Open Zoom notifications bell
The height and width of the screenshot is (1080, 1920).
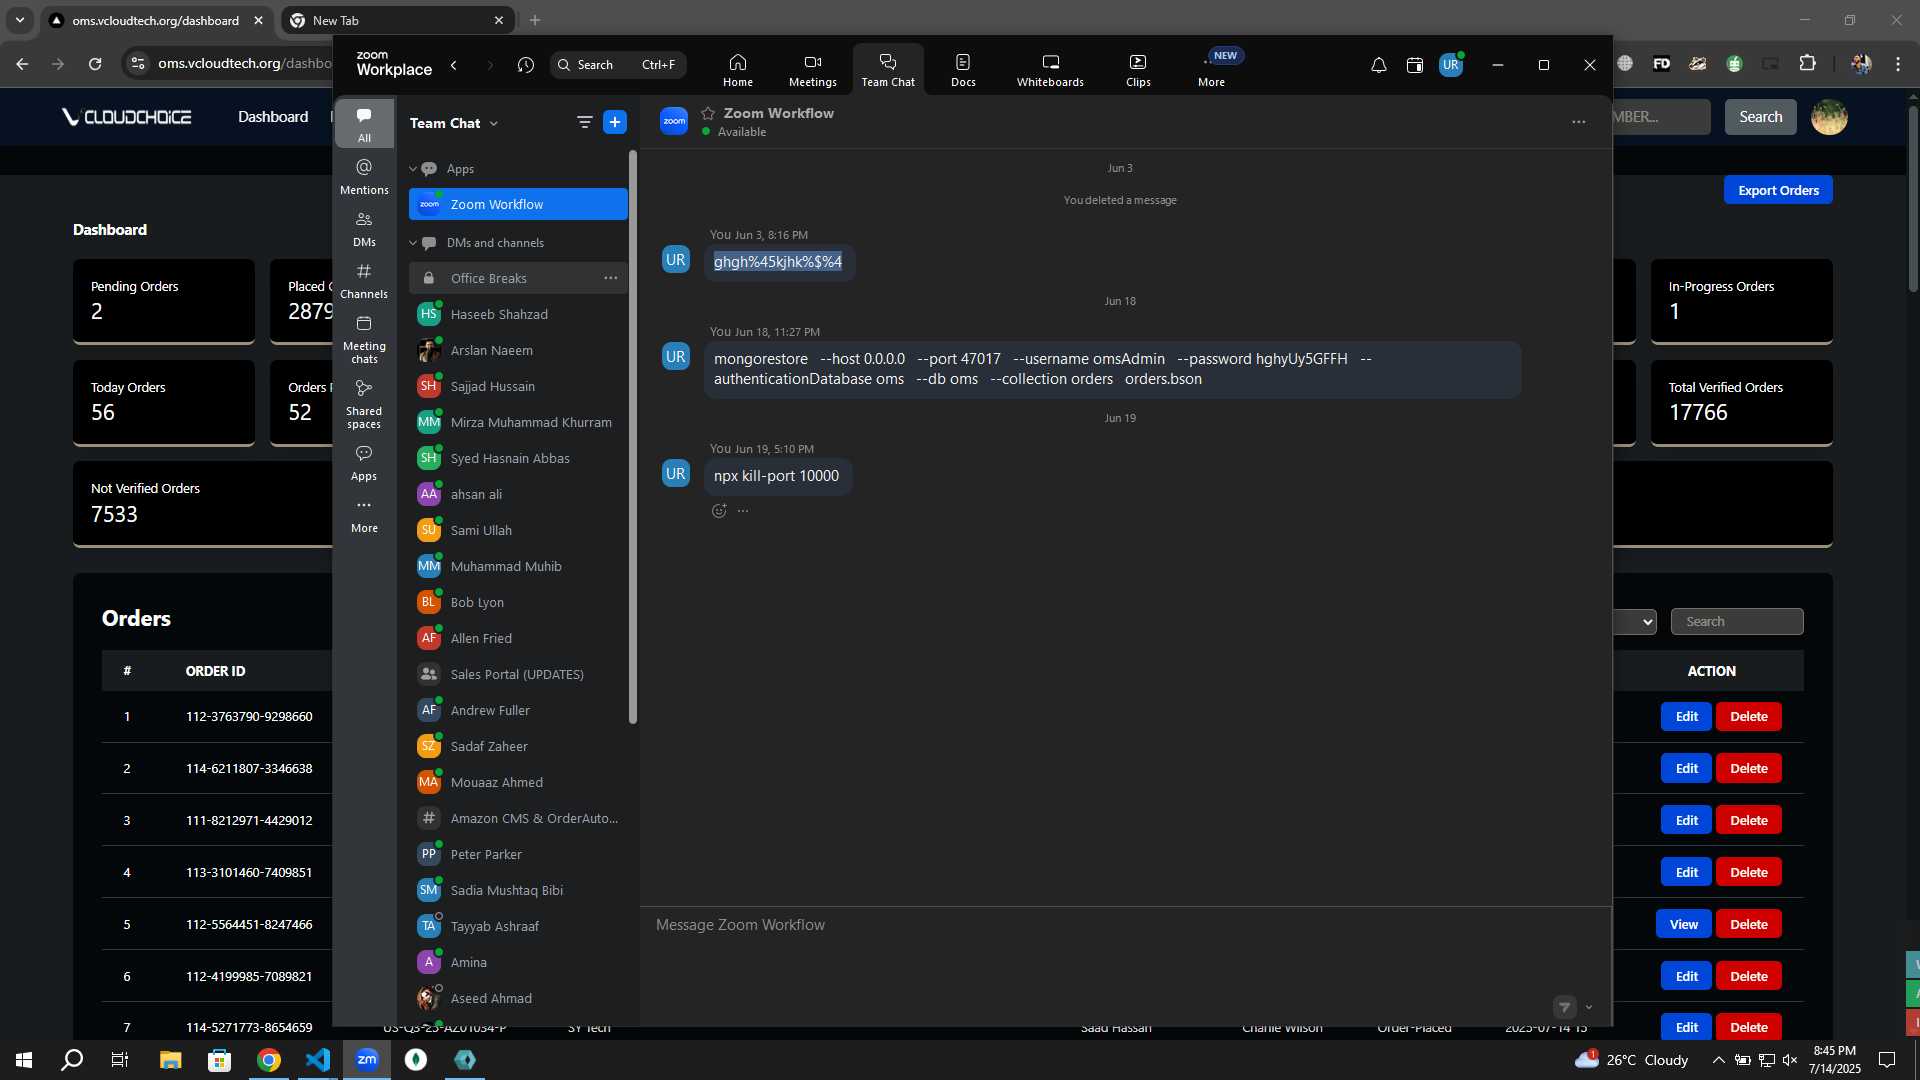1378,65
